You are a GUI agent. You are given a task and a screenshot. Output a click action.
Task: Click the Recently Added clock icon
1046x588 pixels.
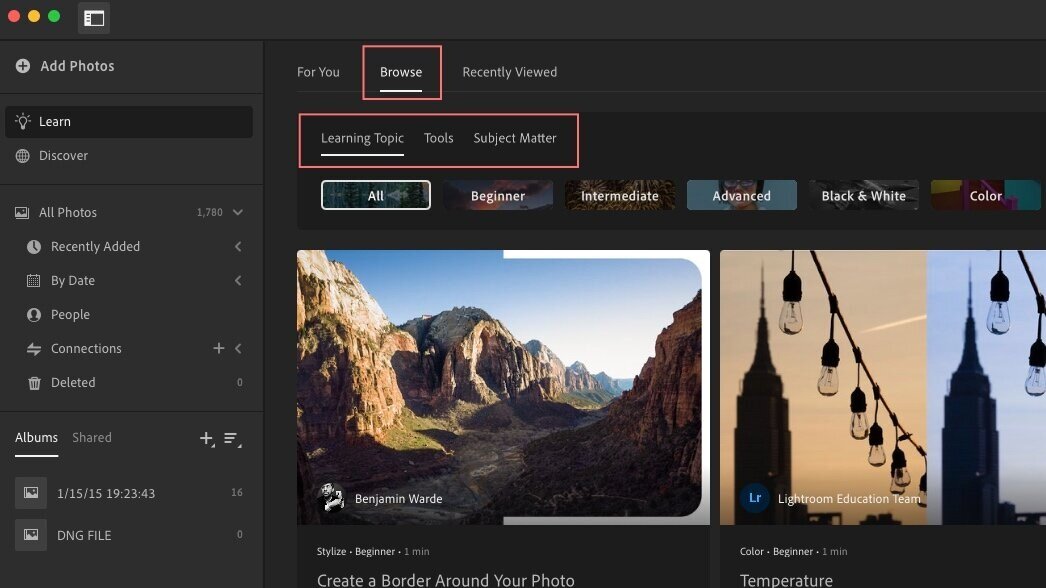pos(33,246)
